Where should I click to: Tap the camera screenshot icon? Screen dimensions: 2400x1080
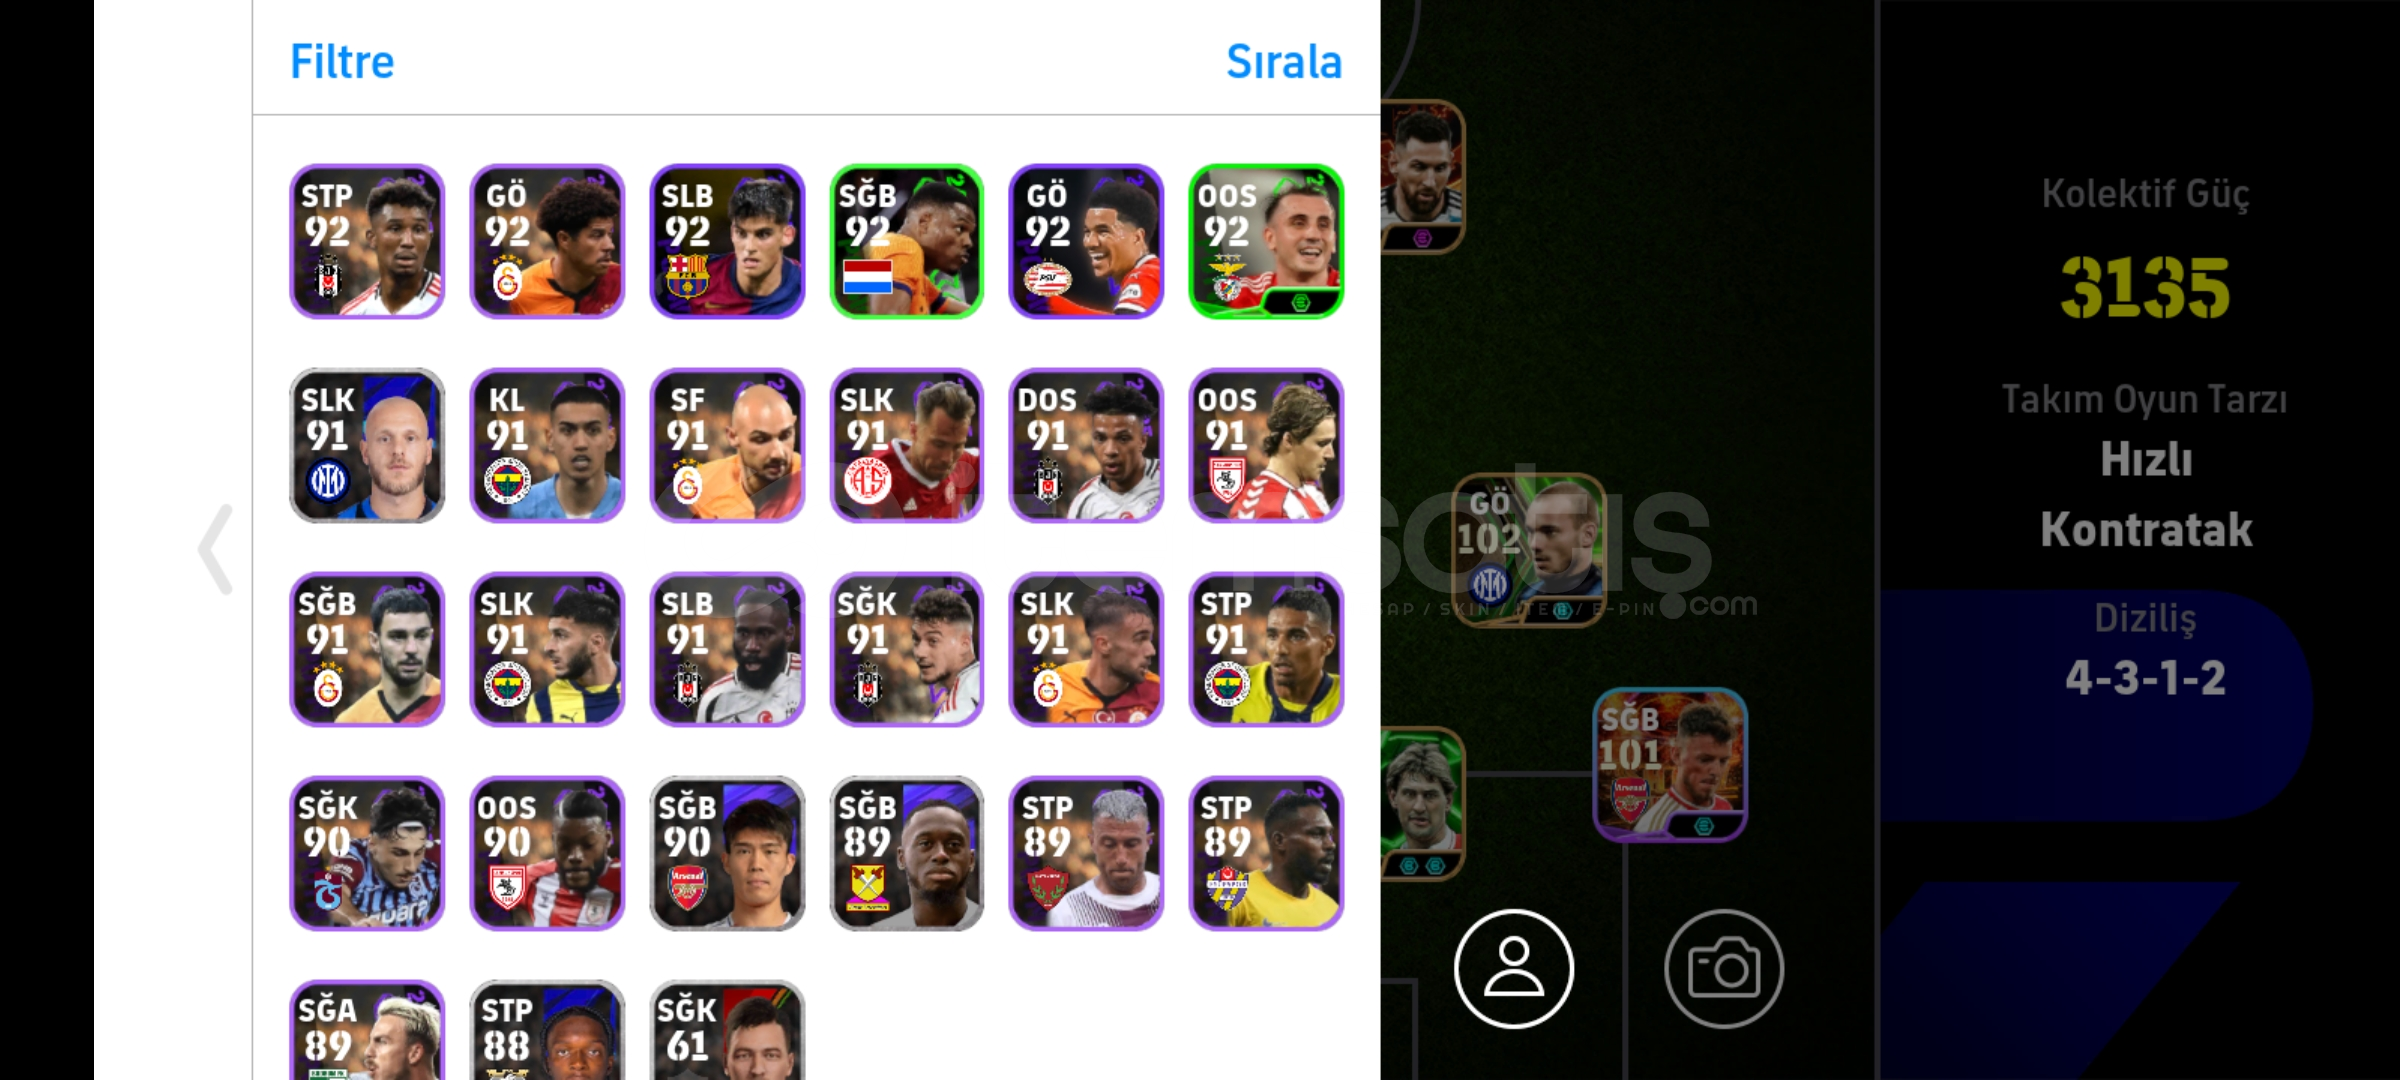click(1723, 968)
